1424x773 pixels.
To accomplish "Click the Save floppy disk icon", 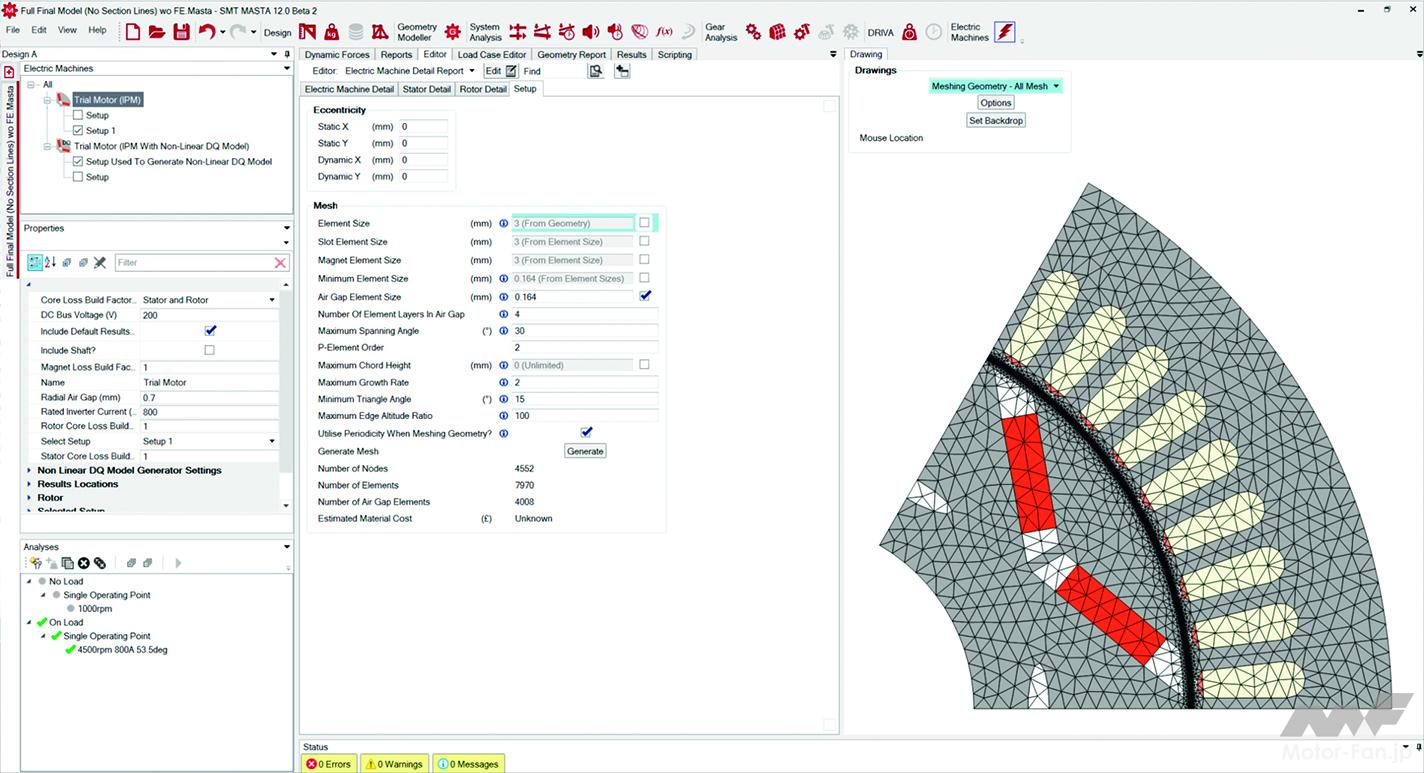I will (181, 32).
